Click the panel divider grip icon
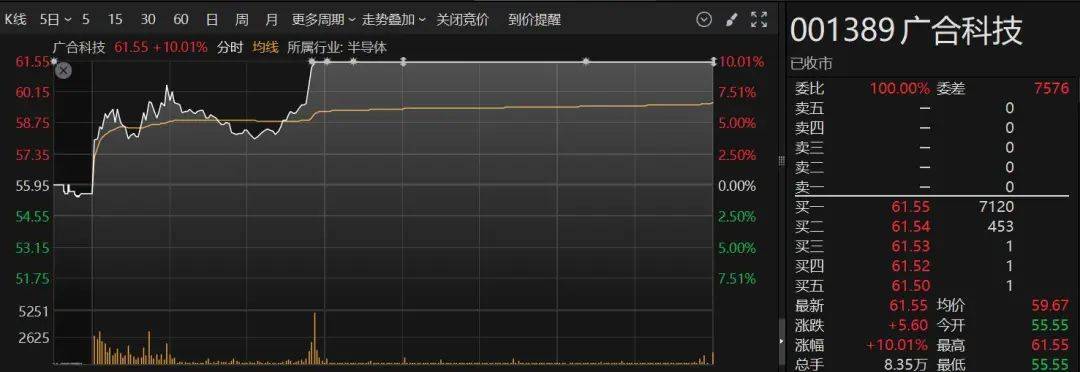This screenshot has width=1080, height=372. pyautogui.click(x=781, y=161)
